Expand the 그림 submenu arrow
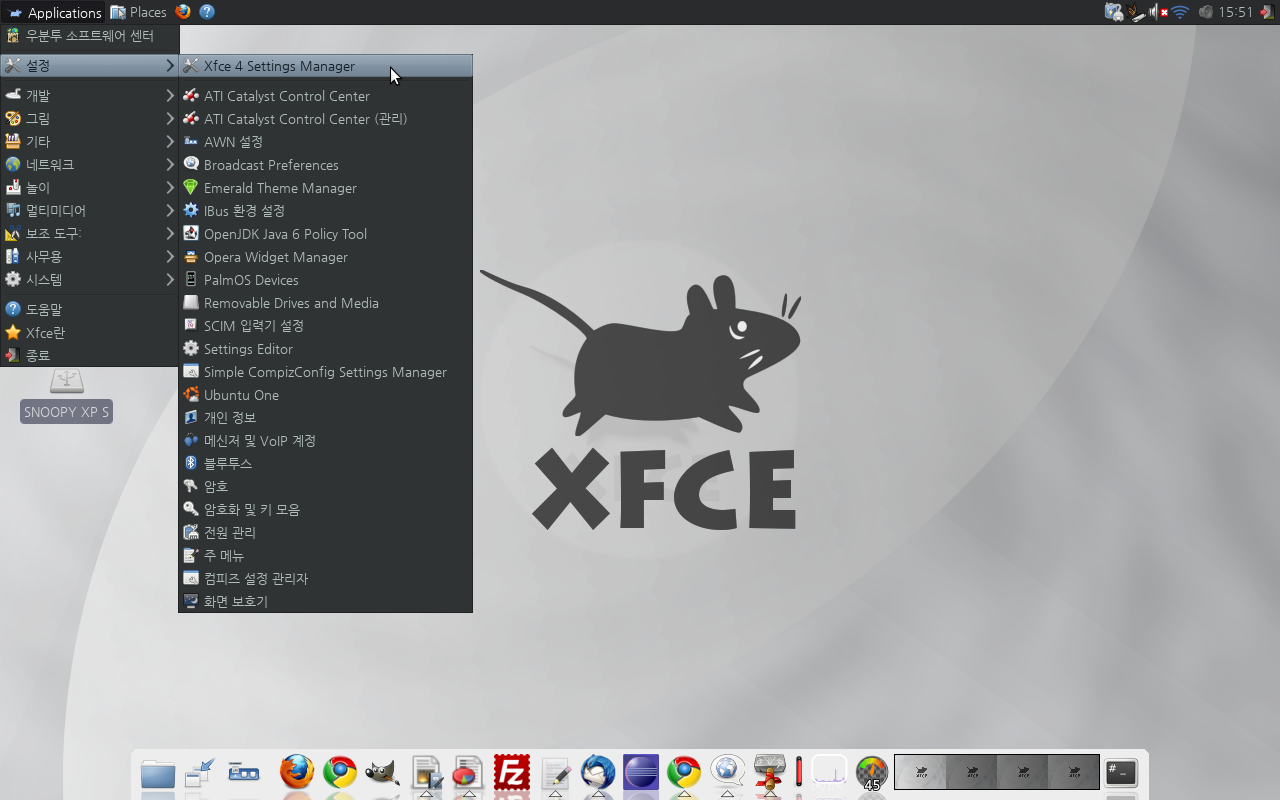 pyautogui.click(x=170, y=119)
